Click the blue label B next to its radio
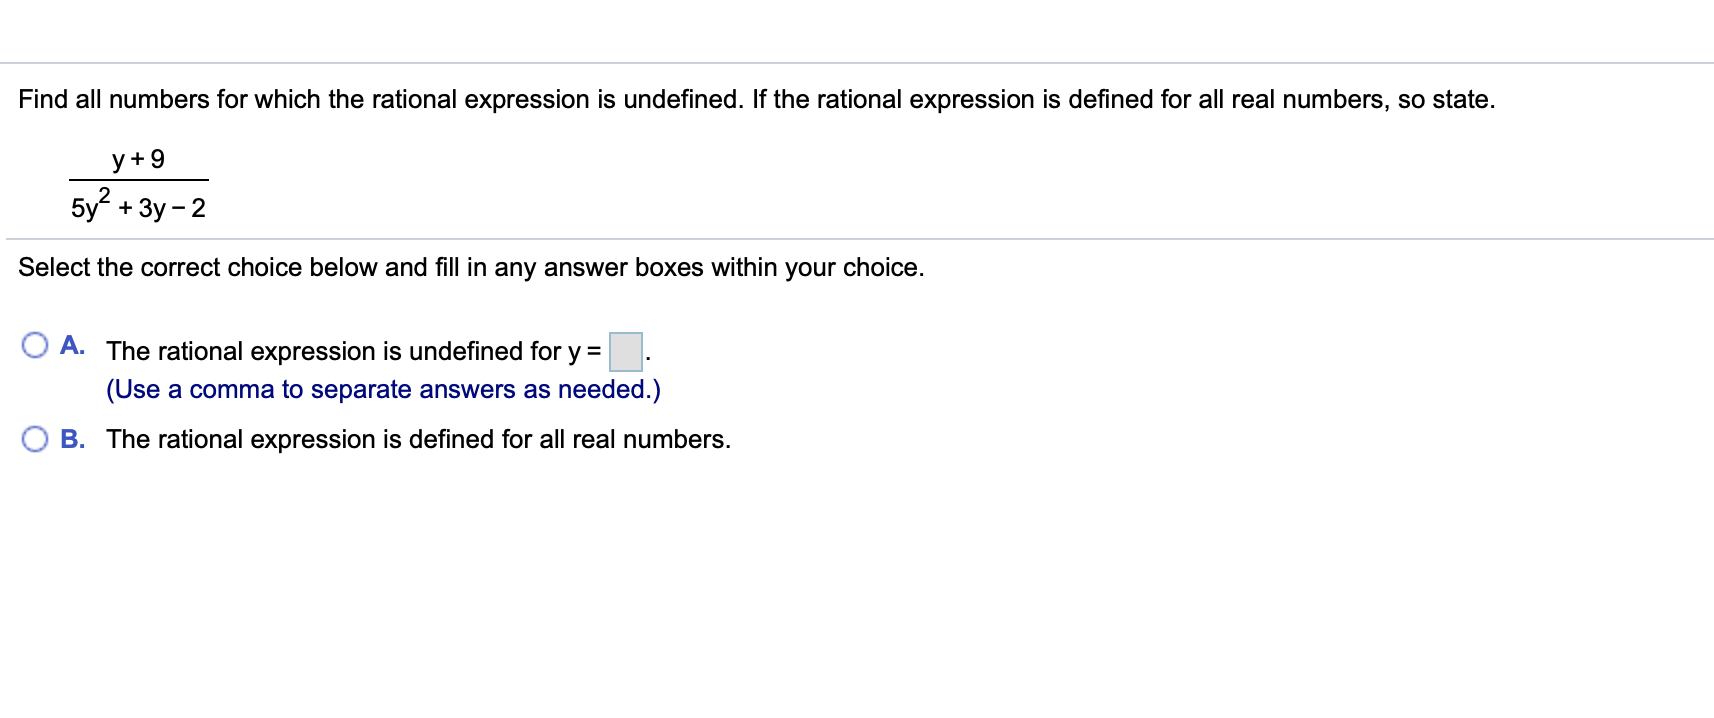 (x=74, y=437)
